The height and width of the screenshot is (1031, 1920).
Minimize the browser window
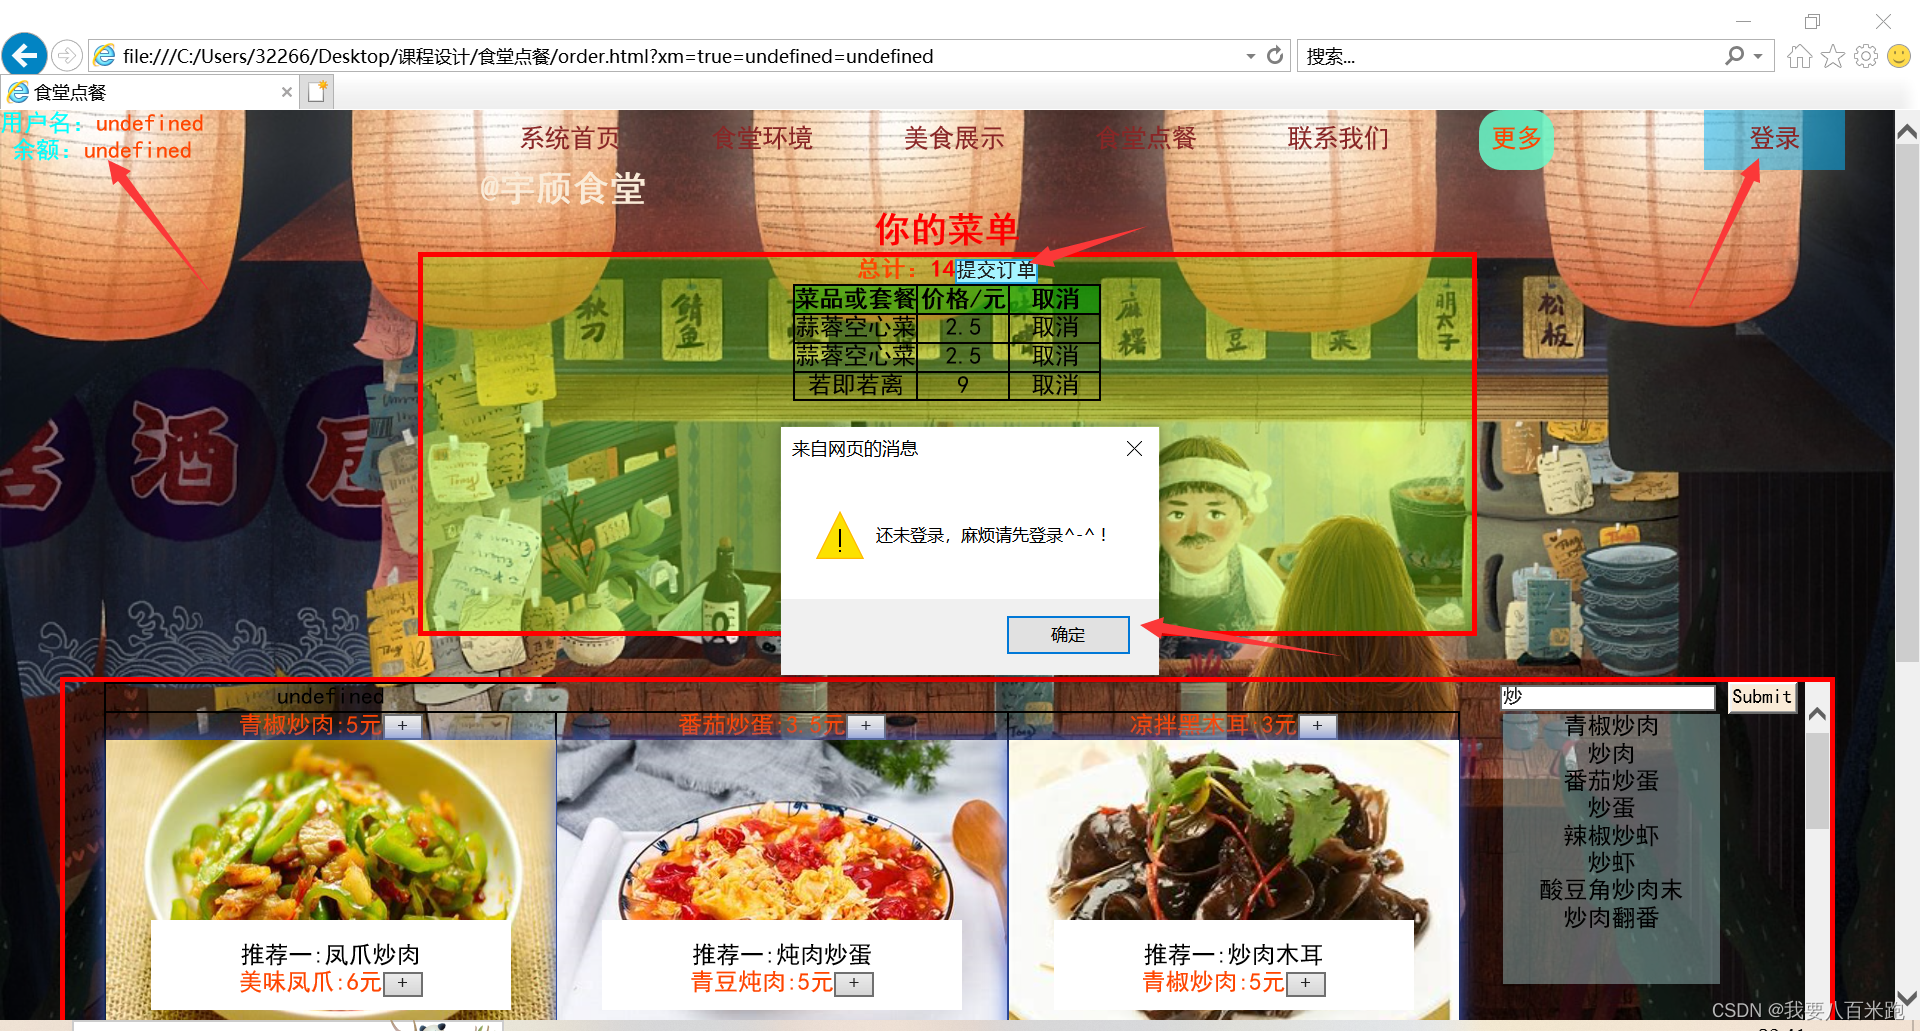pyautogui.click(x=1744, y=21)
